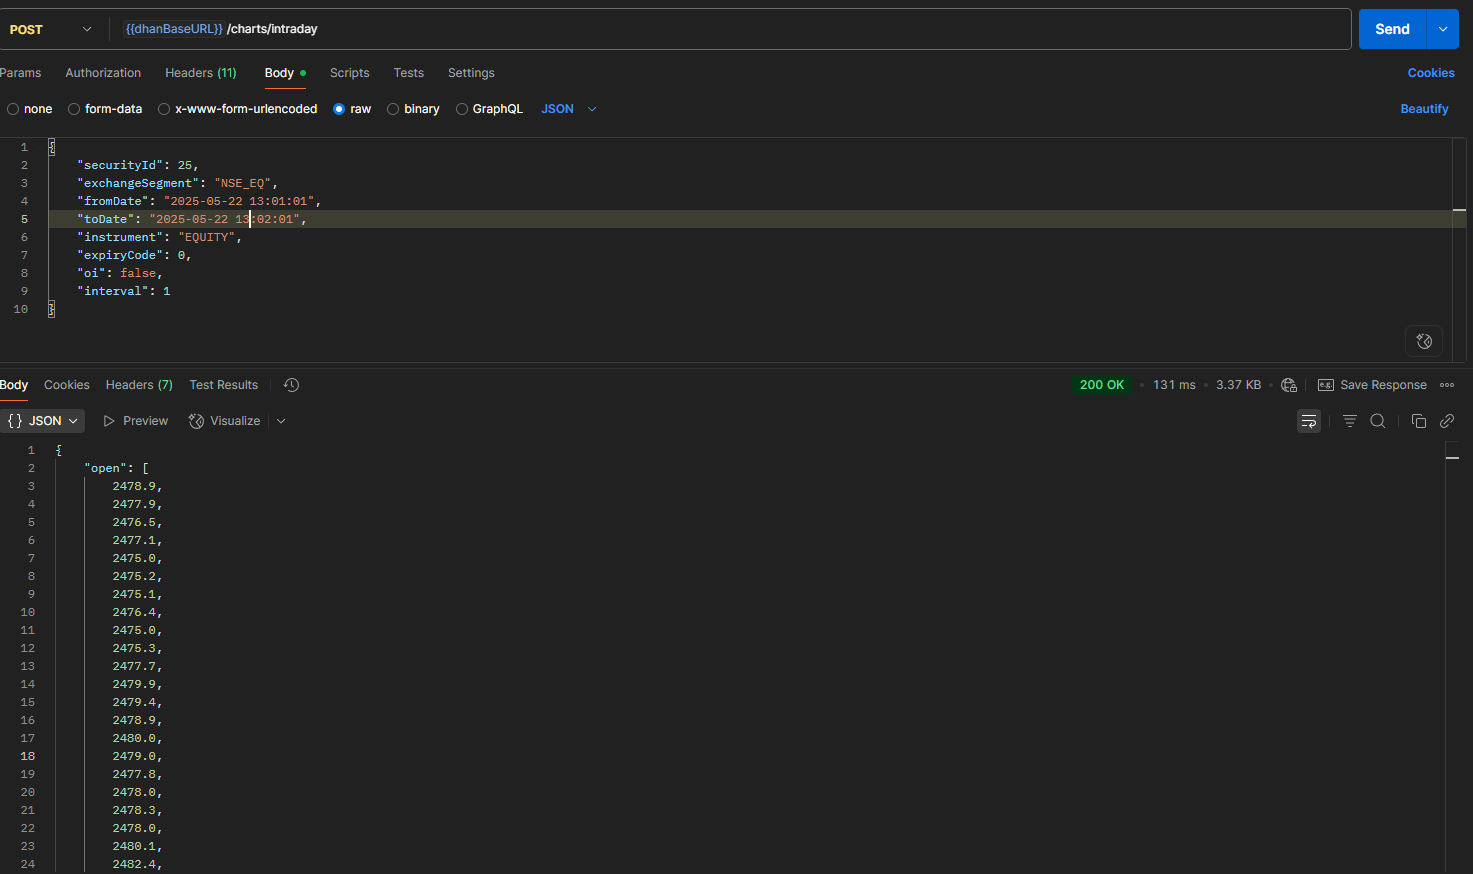Open the Test Results tab
Screen dimensions: 1473x874
click(224, 385)
